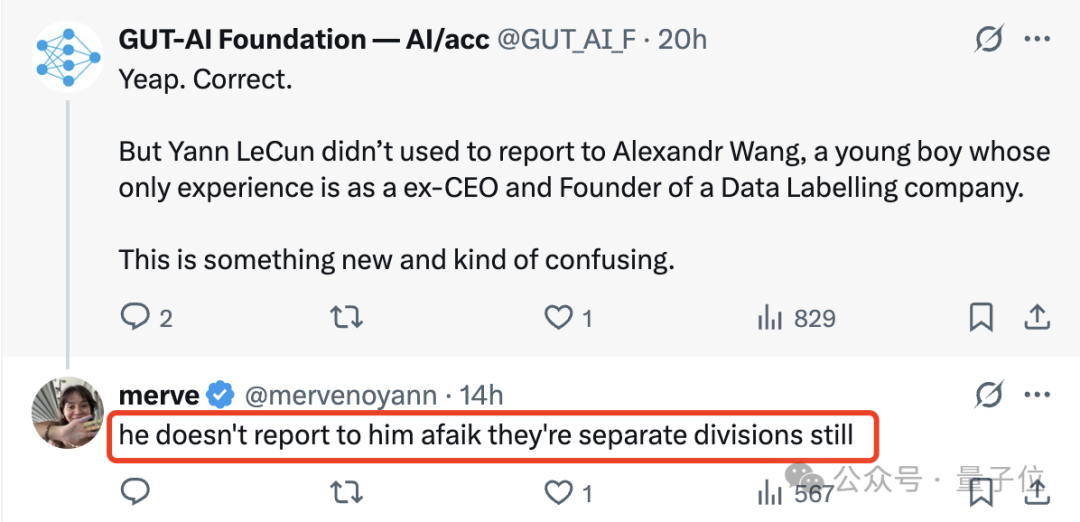Open GUT-AI Foundation profile avatar
The width and height of the screenshot is (1080, 522).
point(68,57)
